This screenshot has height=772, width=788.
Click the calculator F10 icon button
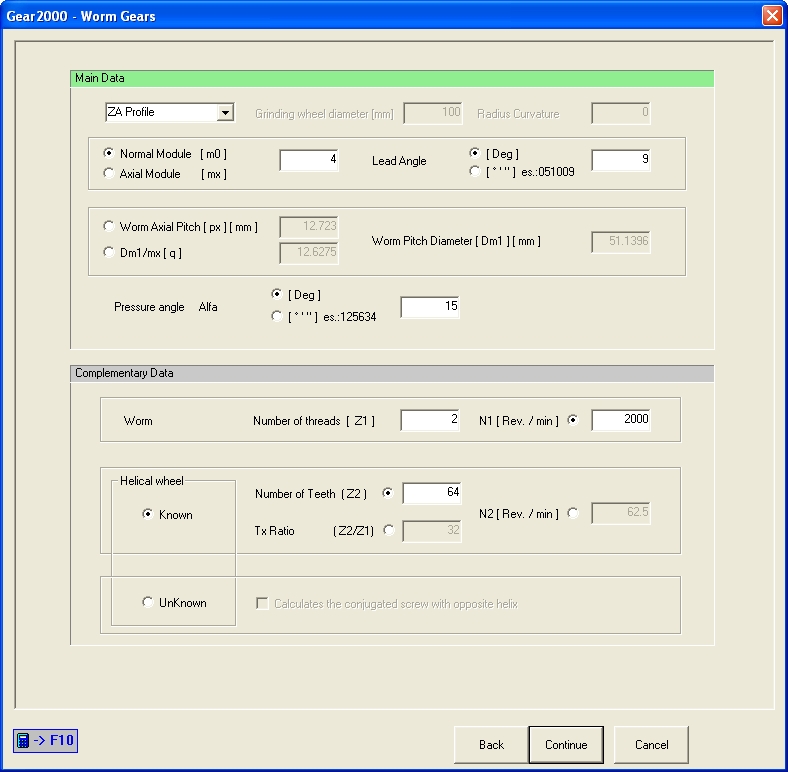tap(45, 740)
